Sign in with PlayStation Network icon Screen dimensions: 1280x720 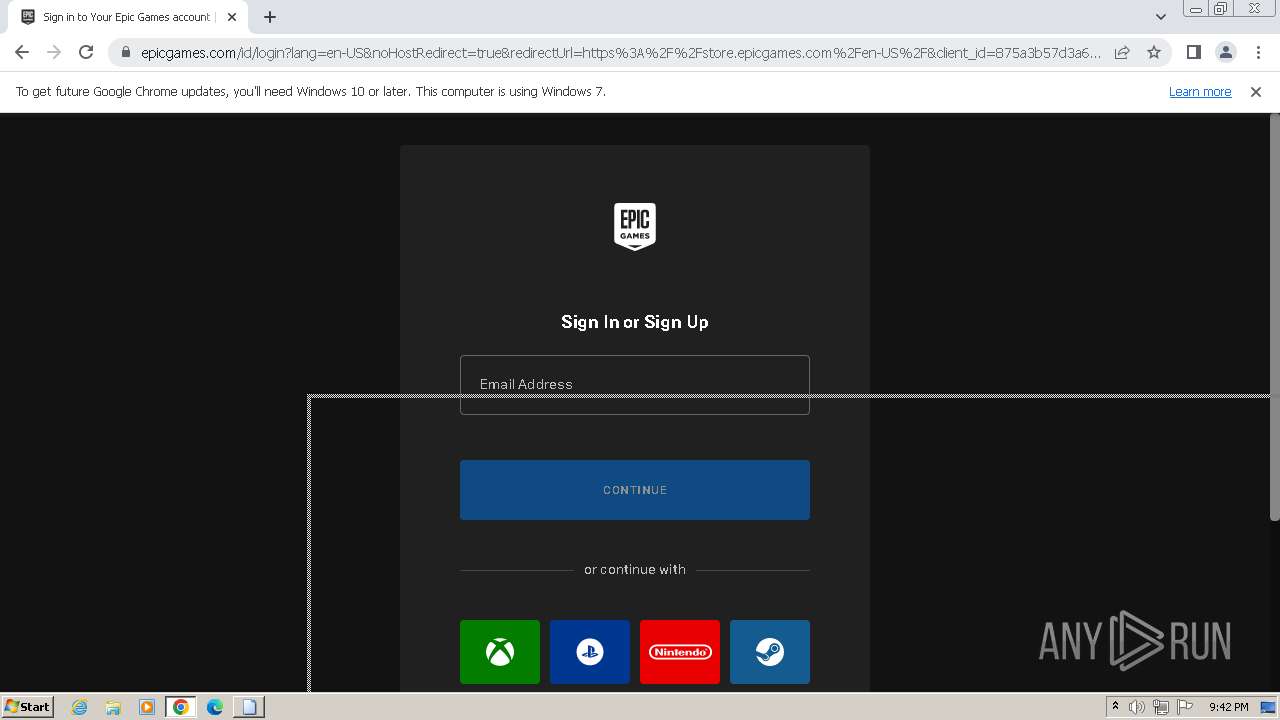pyautogui.click(x=590, y=652)
